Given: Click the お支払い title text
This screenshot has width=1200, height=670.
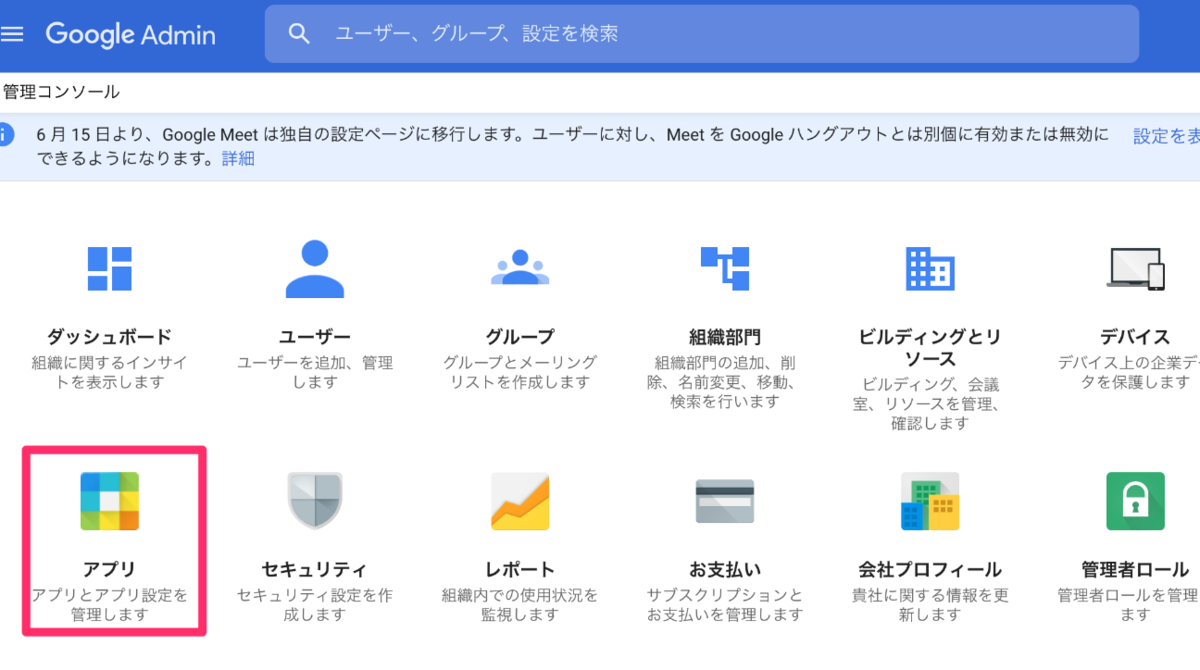Looking at the screenshot, I should (725, 569).
